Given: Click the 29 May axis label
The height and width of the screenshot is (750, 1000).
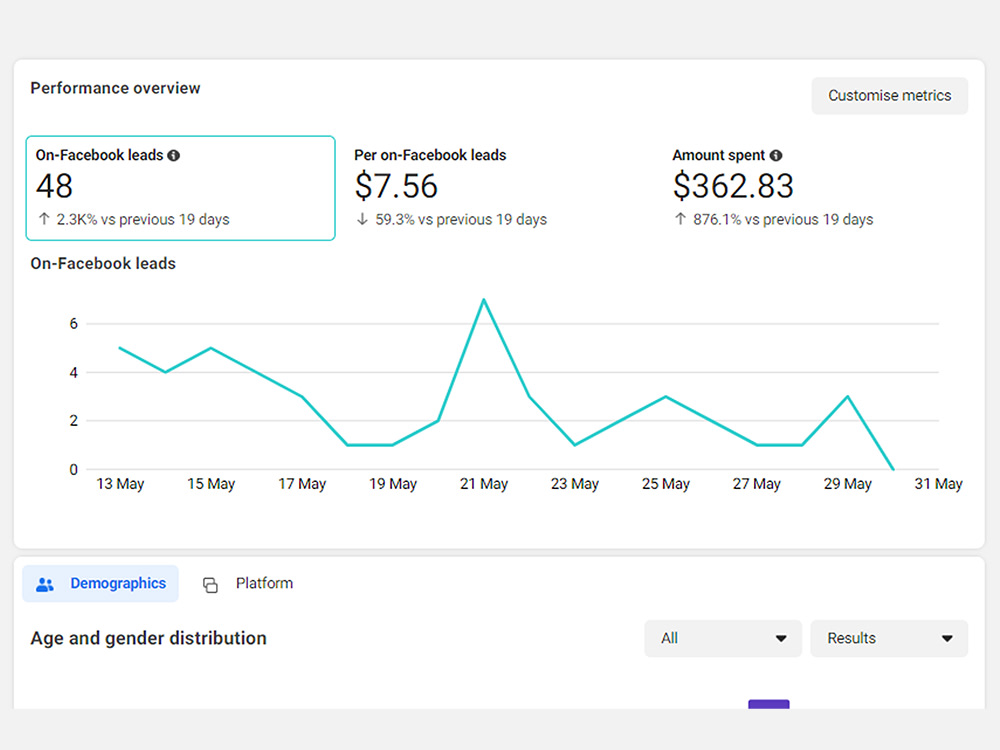Looking at the screenshot, I should coord(848,484).
